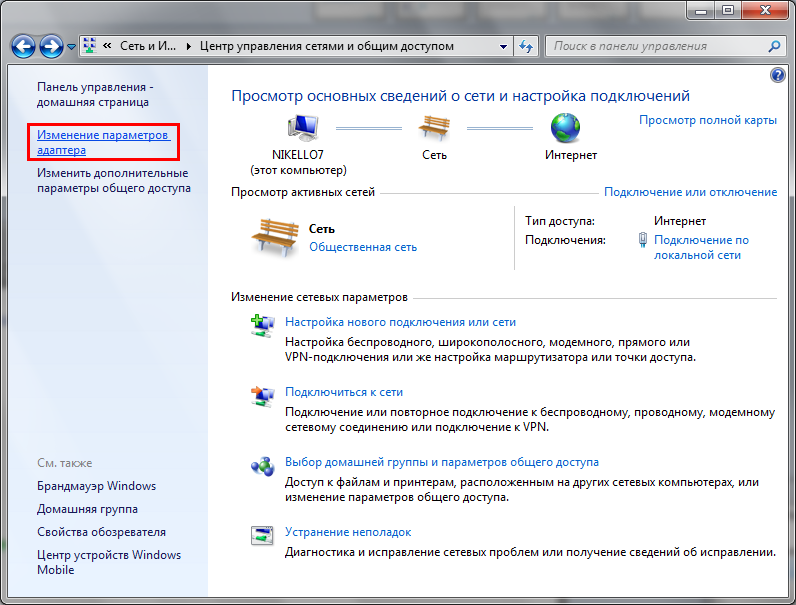Click the 'NIKELLO7' computer name text
This screenshot has height=605, width=796.
297,155
